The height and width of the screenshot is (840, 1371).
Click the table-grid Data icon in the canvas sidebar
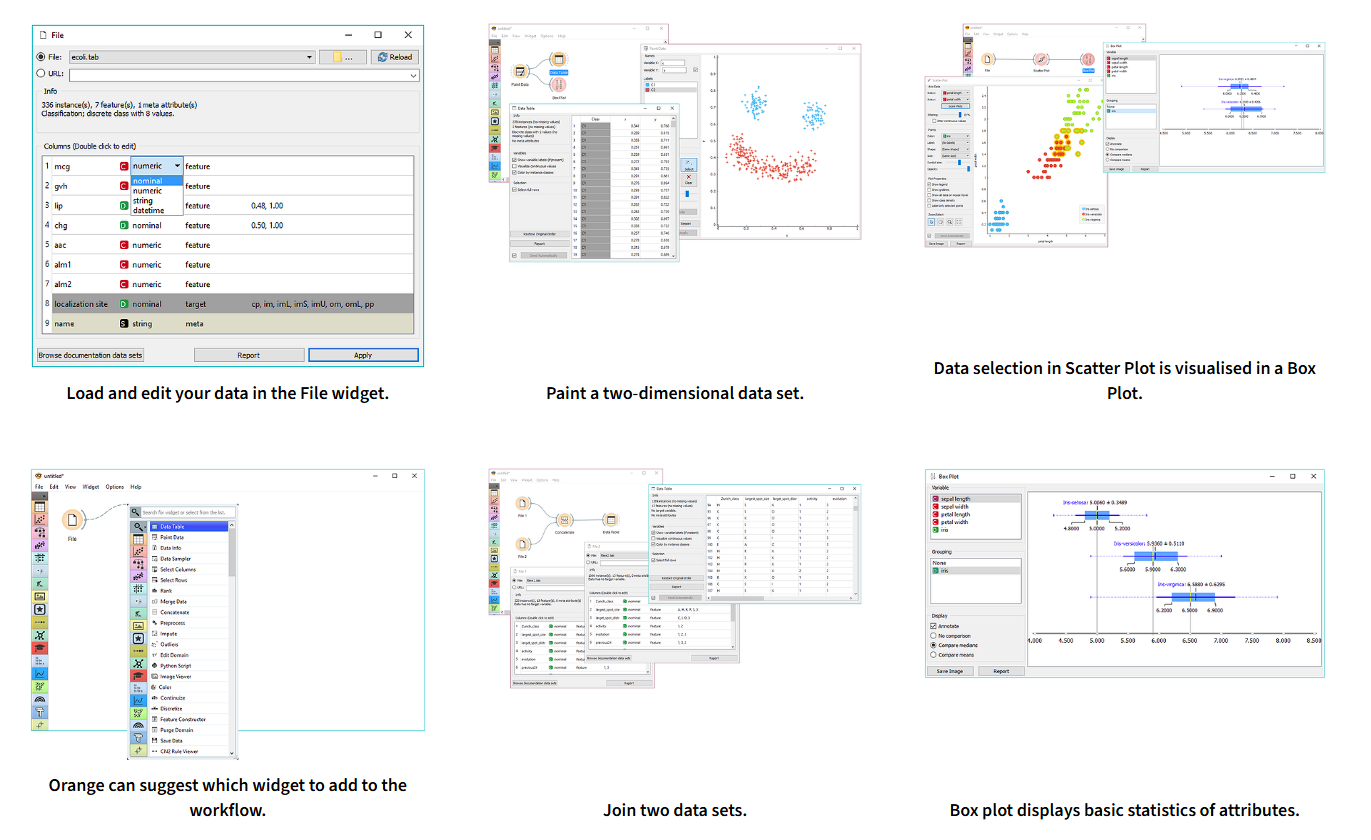point(40,508)
